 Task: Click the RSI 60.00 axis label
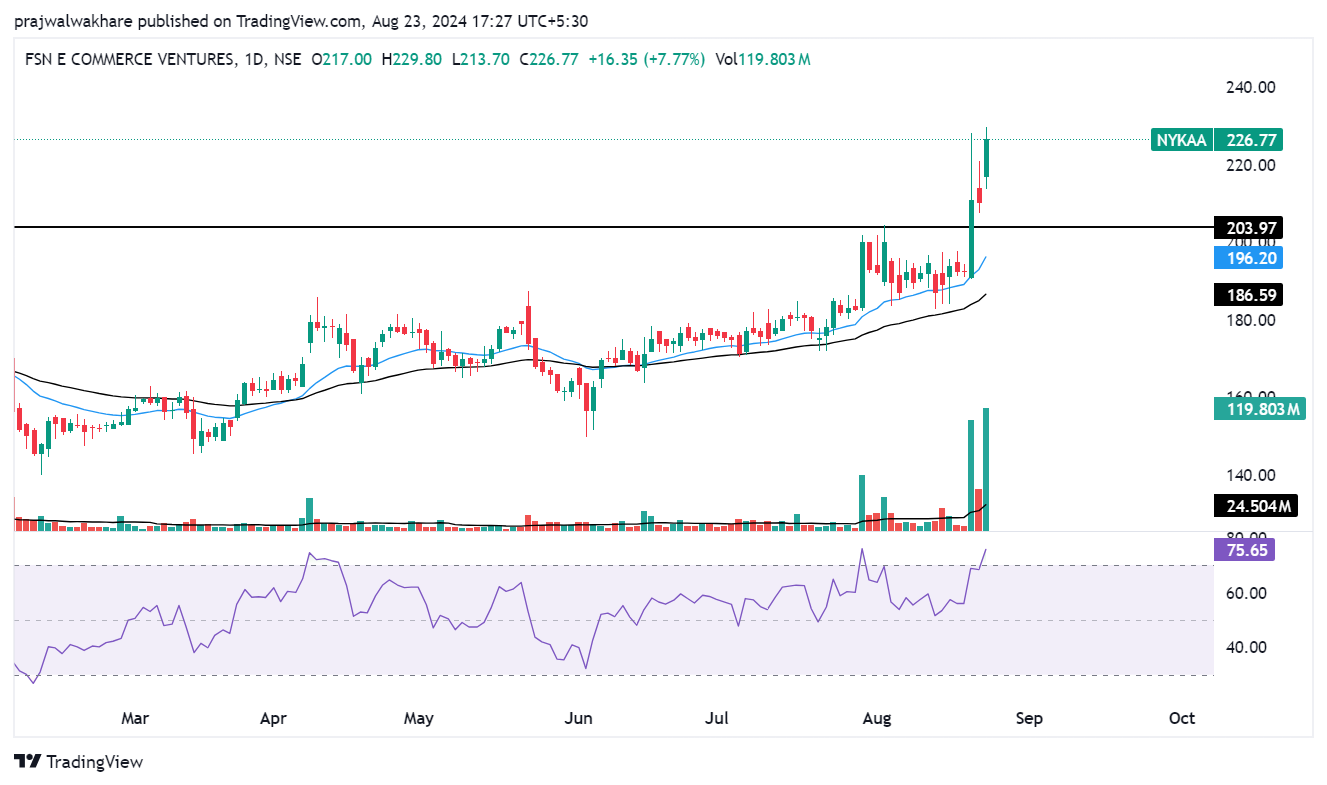tap(1246, 593)
